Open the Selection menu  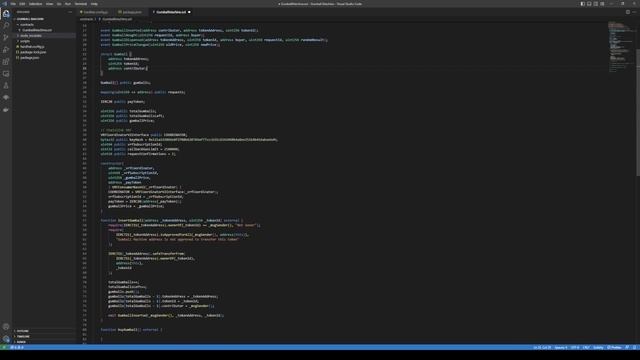(x=36, y=4)
